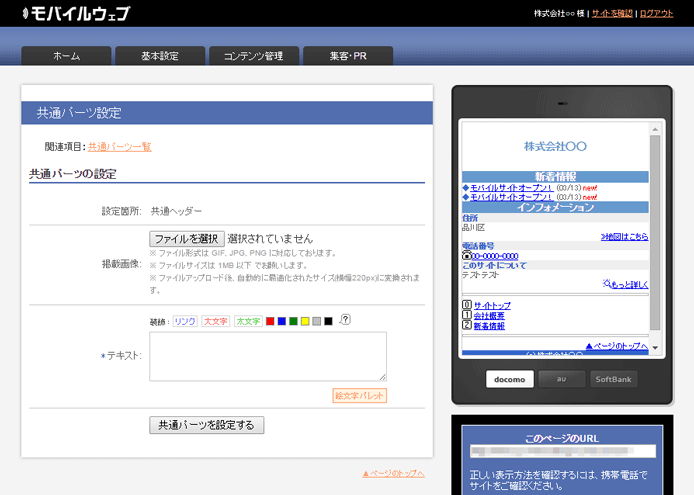
Task: Open the 集客・PR tab
Action: [x=348, y=56]
